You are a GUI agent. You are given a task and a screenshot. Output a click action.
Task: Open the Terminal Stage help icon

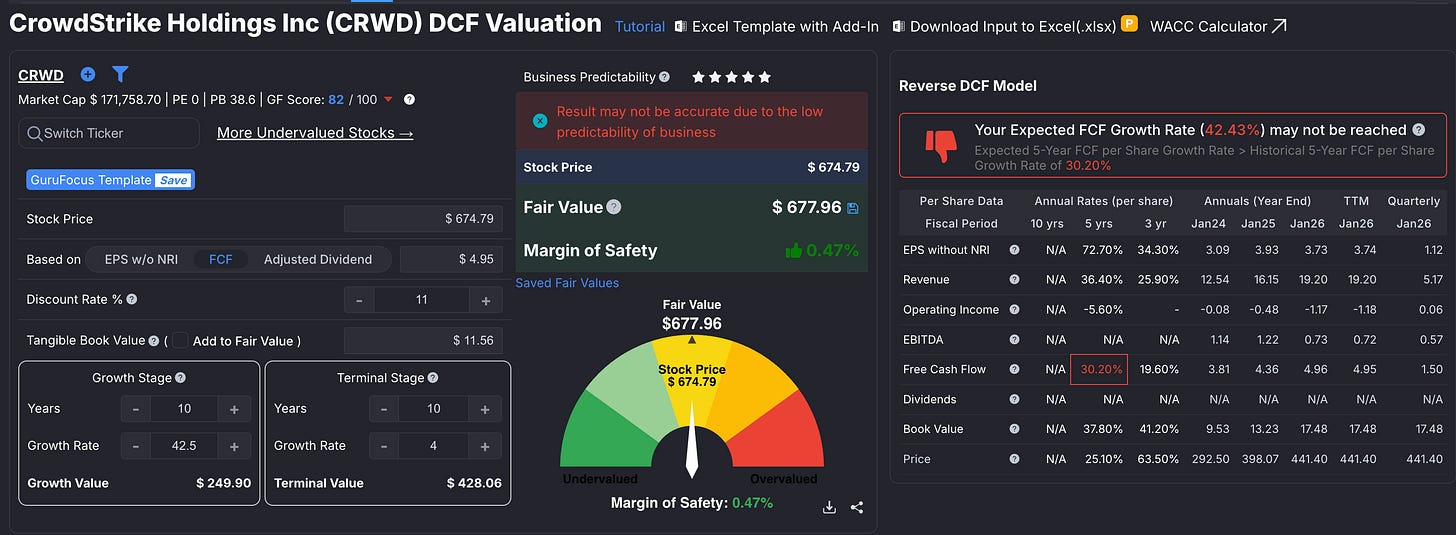(x=431, y=378)
